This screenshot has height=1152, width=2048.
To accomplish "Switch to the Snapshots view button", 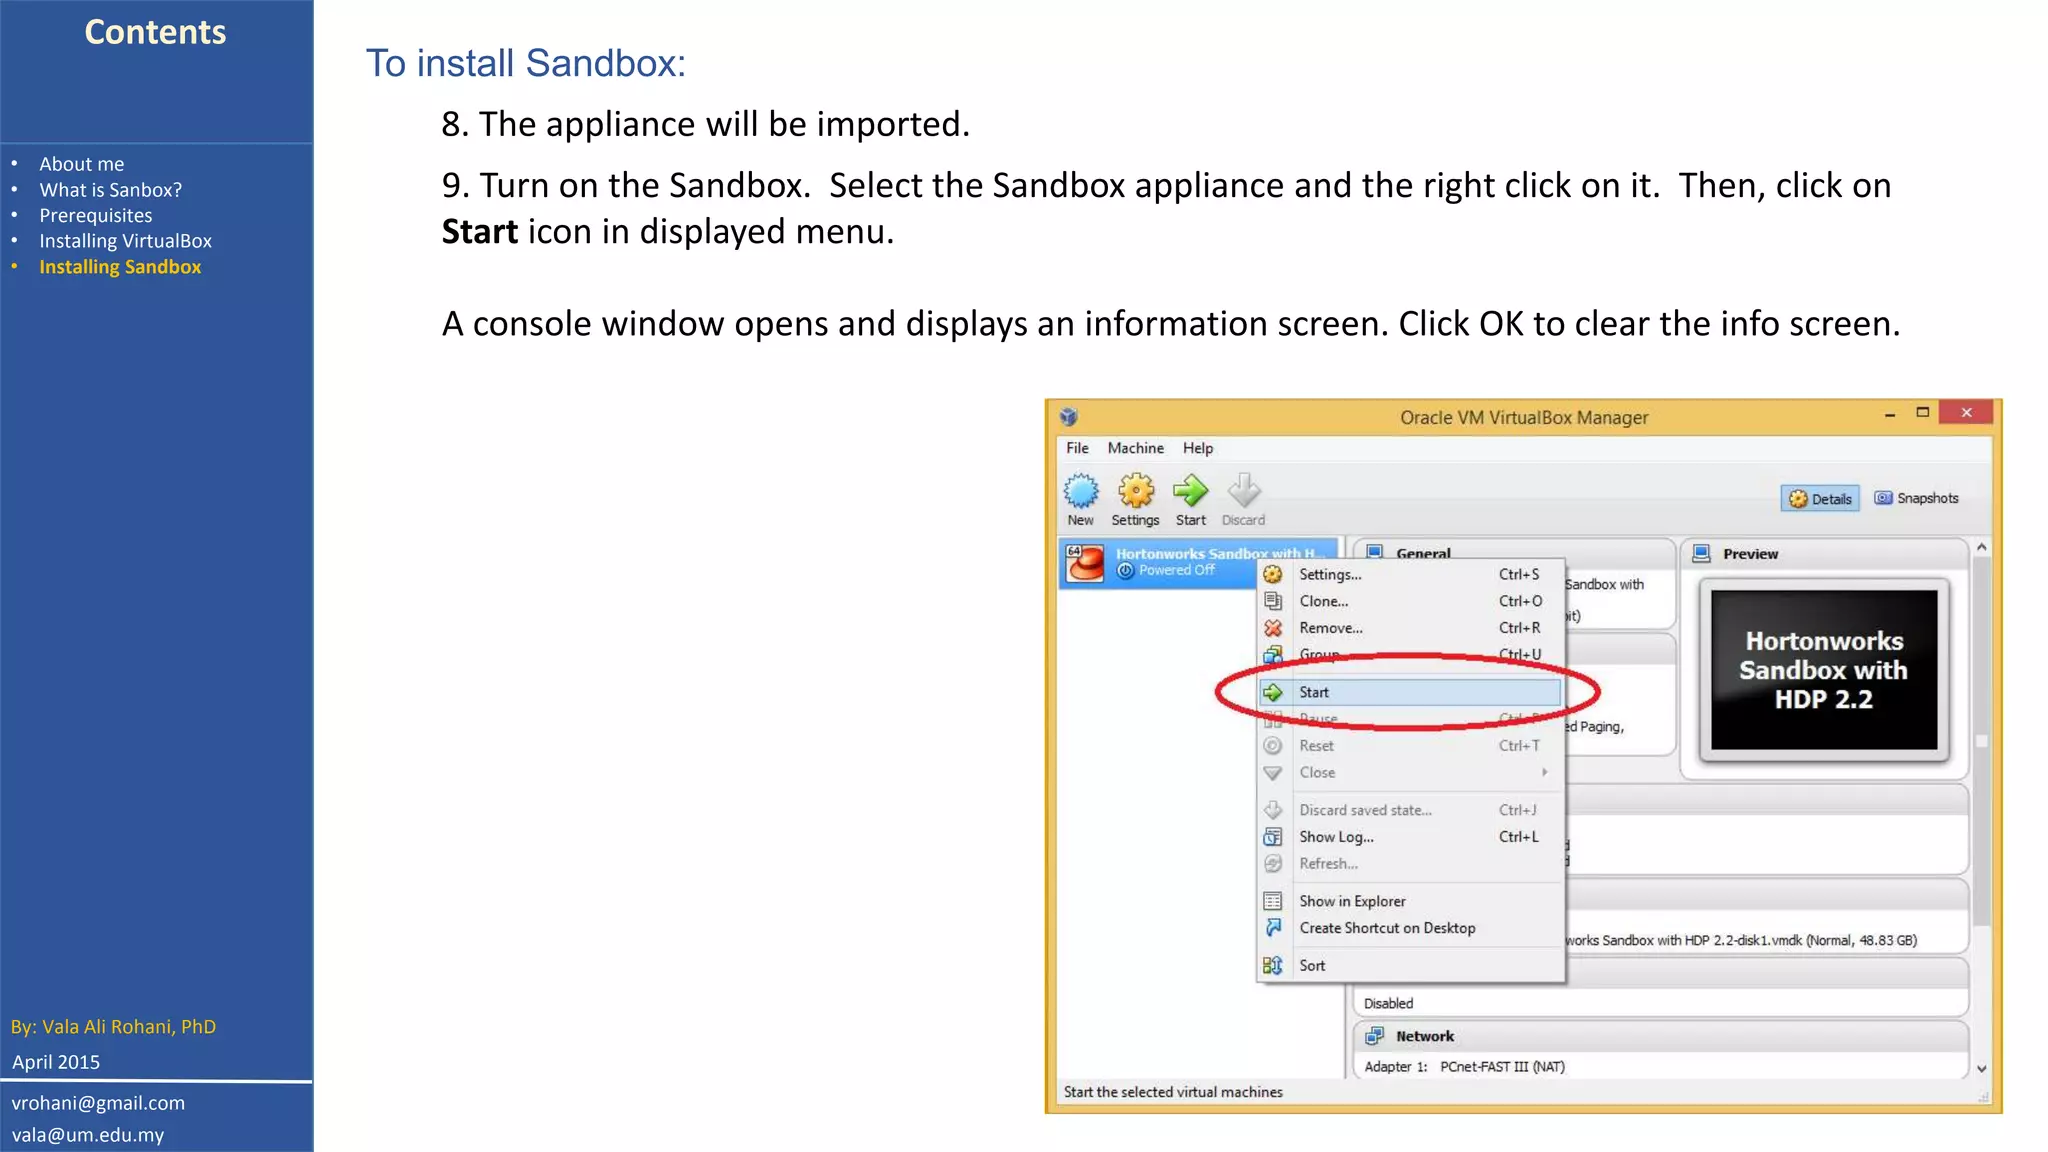I will point(1916,498).
